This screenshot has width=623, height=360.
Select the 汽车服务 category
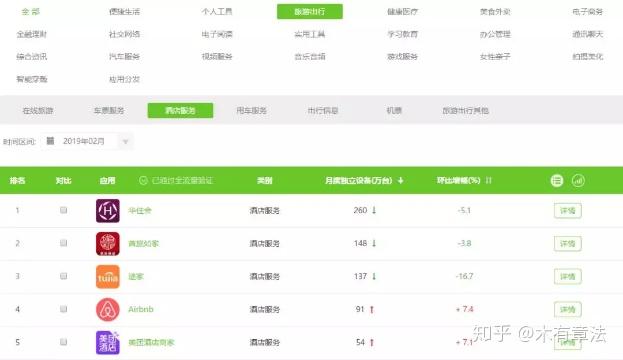pyautogui.click(x=124, y=56)
